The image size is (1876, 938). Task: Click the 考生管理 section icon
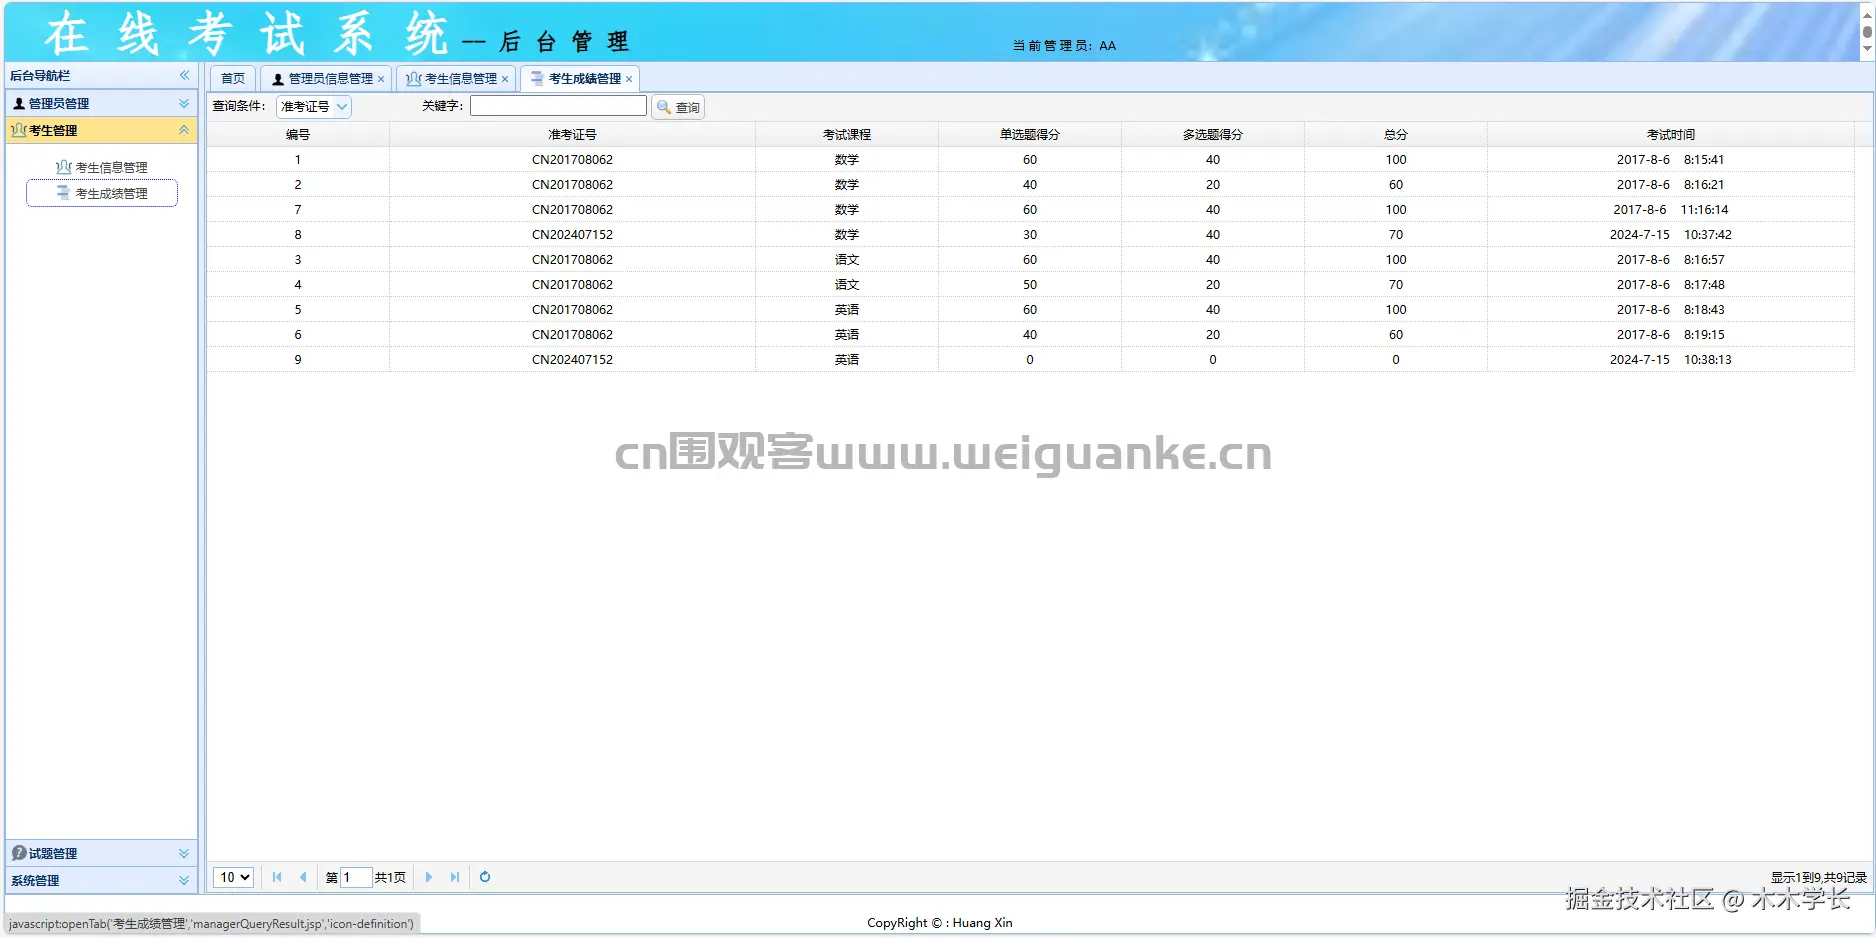[x=19, y=130]
